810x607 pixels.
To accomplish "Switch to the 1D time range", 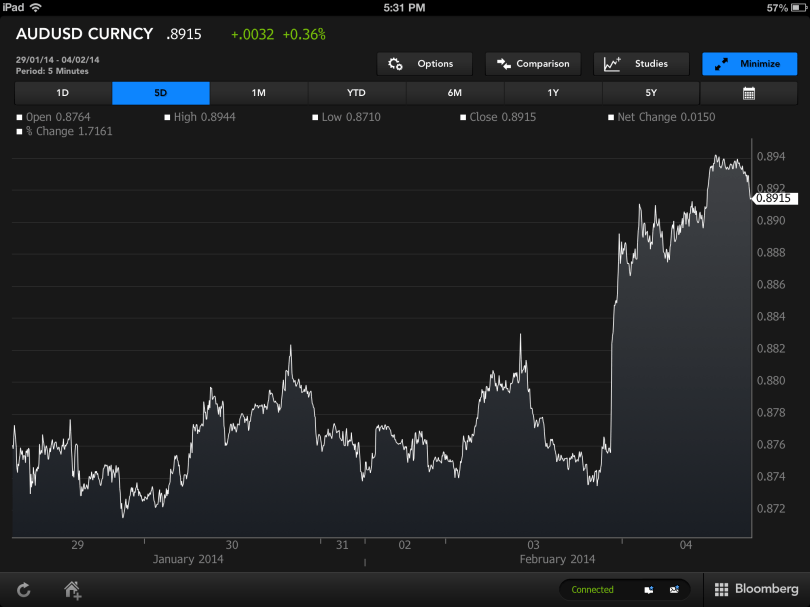I will pos(63,93).
